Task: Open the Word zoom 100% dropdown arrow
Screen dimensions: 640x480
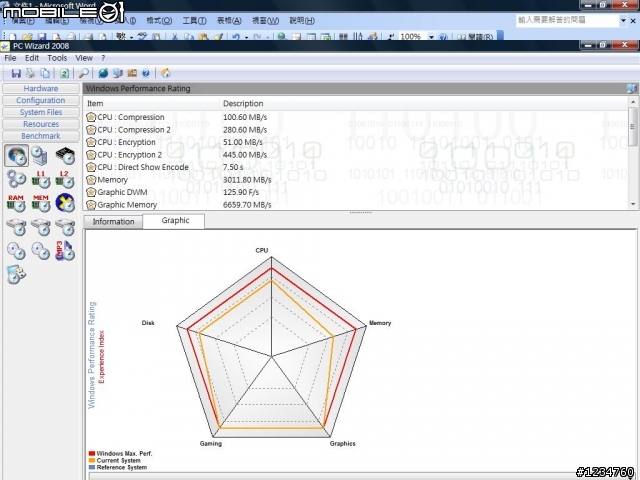Action: (431, 37)
